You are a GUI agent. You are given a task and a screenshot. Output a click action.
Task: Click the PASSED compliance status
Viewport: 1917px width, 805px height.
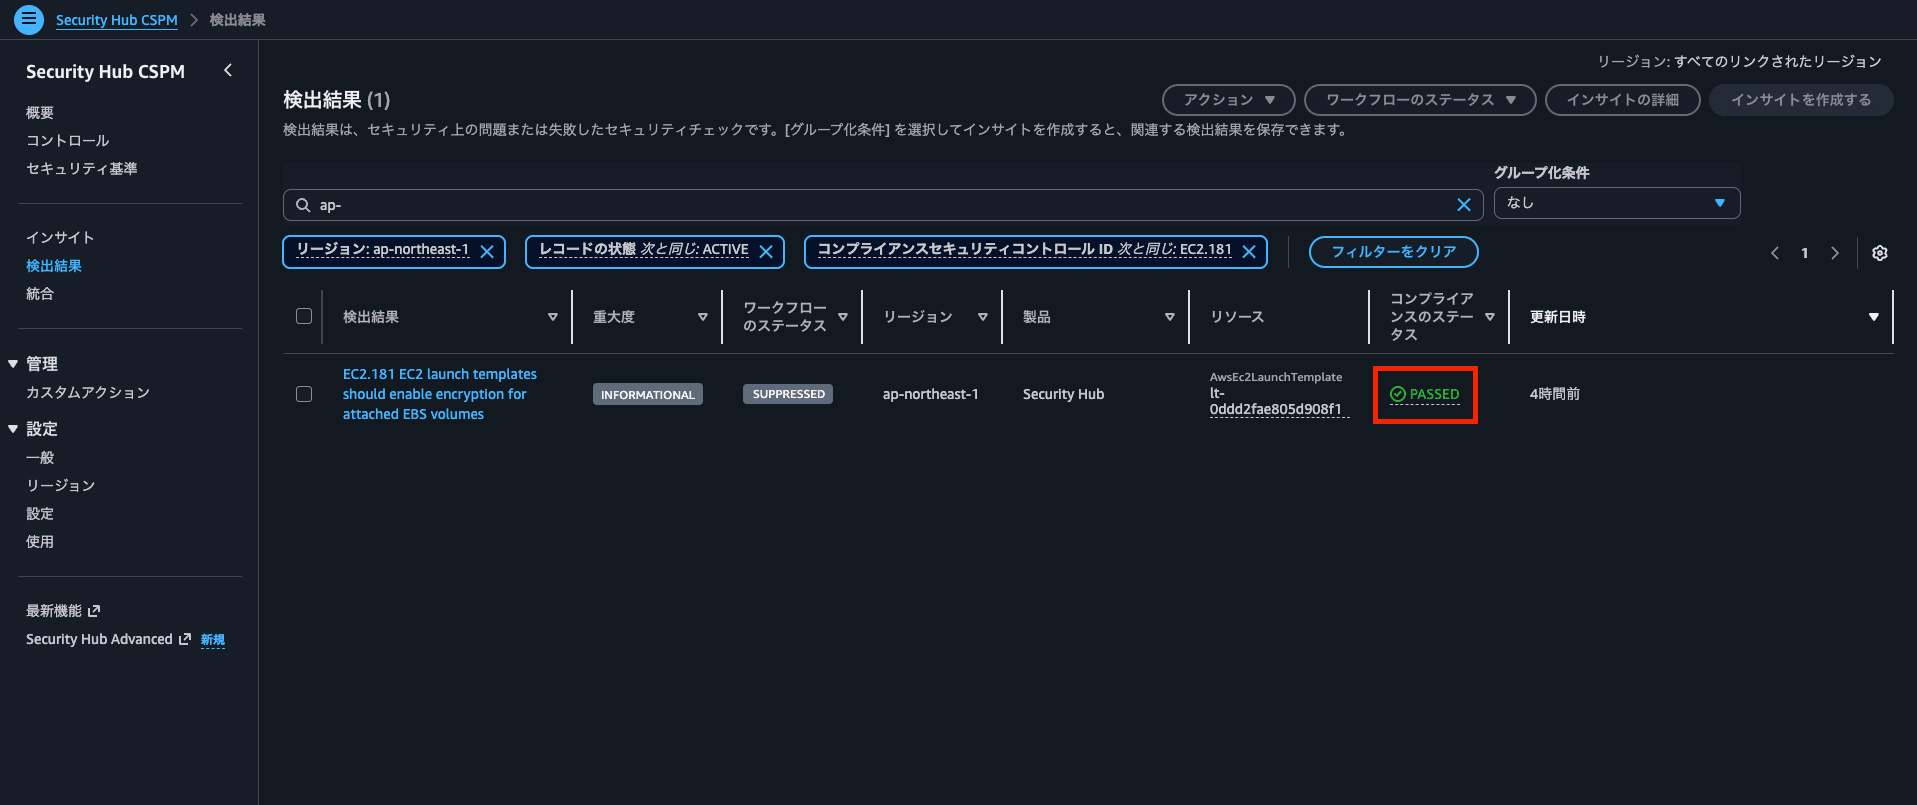click(x=1425, y=394)
